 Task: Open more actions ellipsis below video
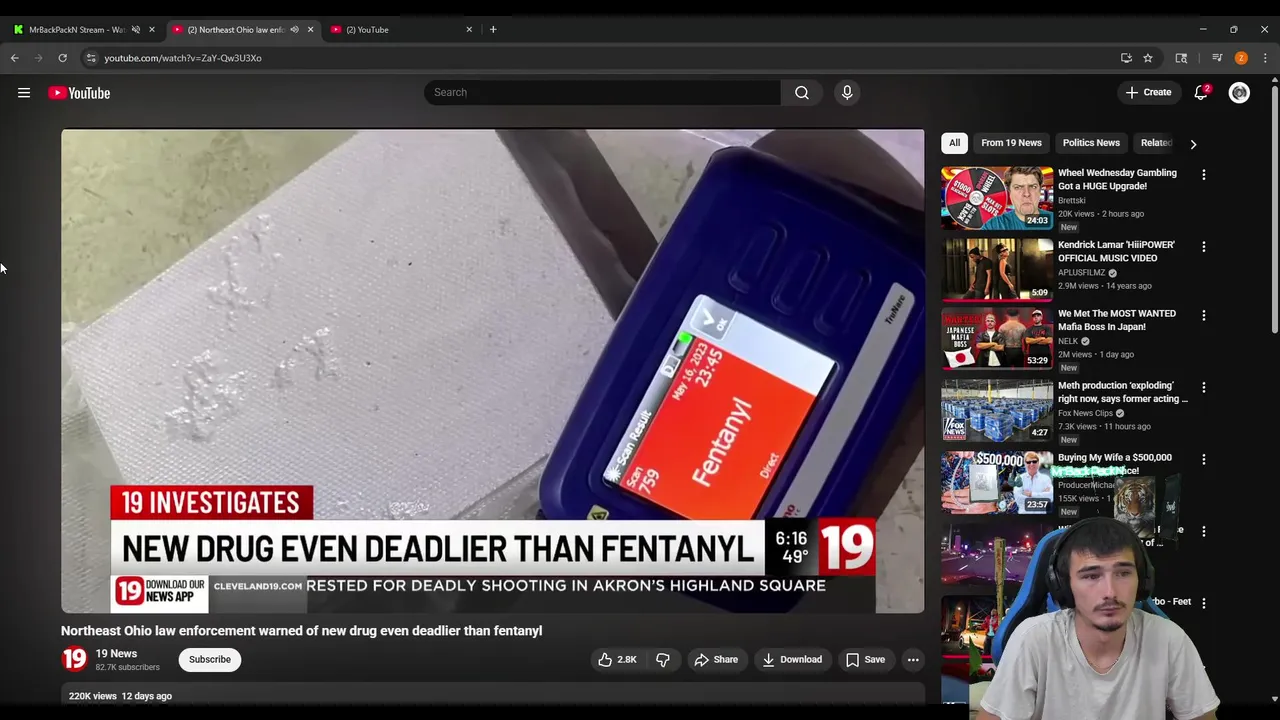pos(913,660)
